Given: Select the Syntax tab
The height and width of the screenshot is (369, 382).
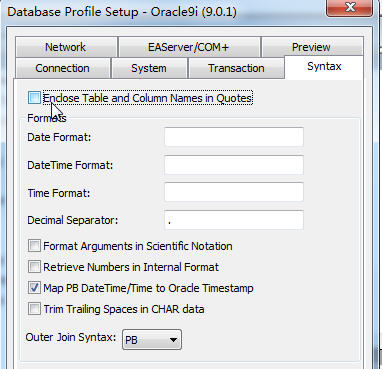Looking at the screenshot, I should point(324,67).
